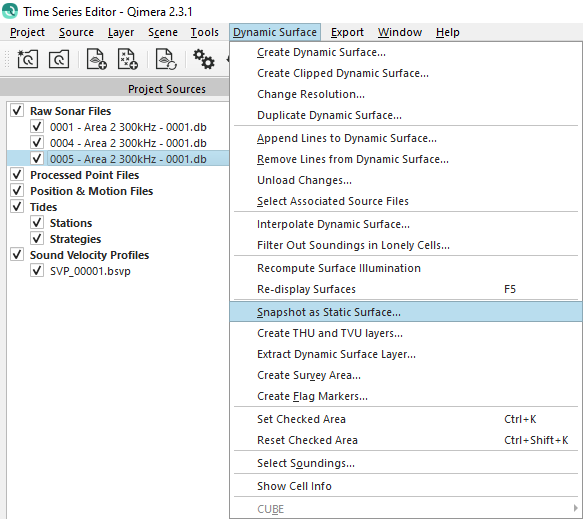Select the Sound Velocity Profiles tree node

(89, 255)
